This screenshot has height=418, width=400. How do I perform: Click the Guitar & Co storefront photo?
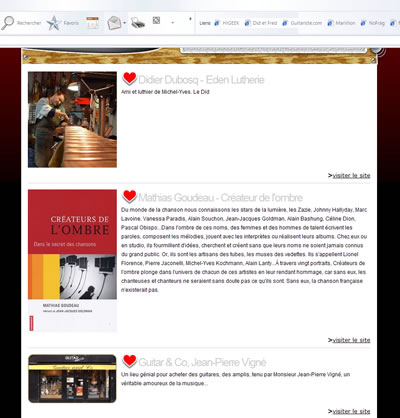coord(72,379)
